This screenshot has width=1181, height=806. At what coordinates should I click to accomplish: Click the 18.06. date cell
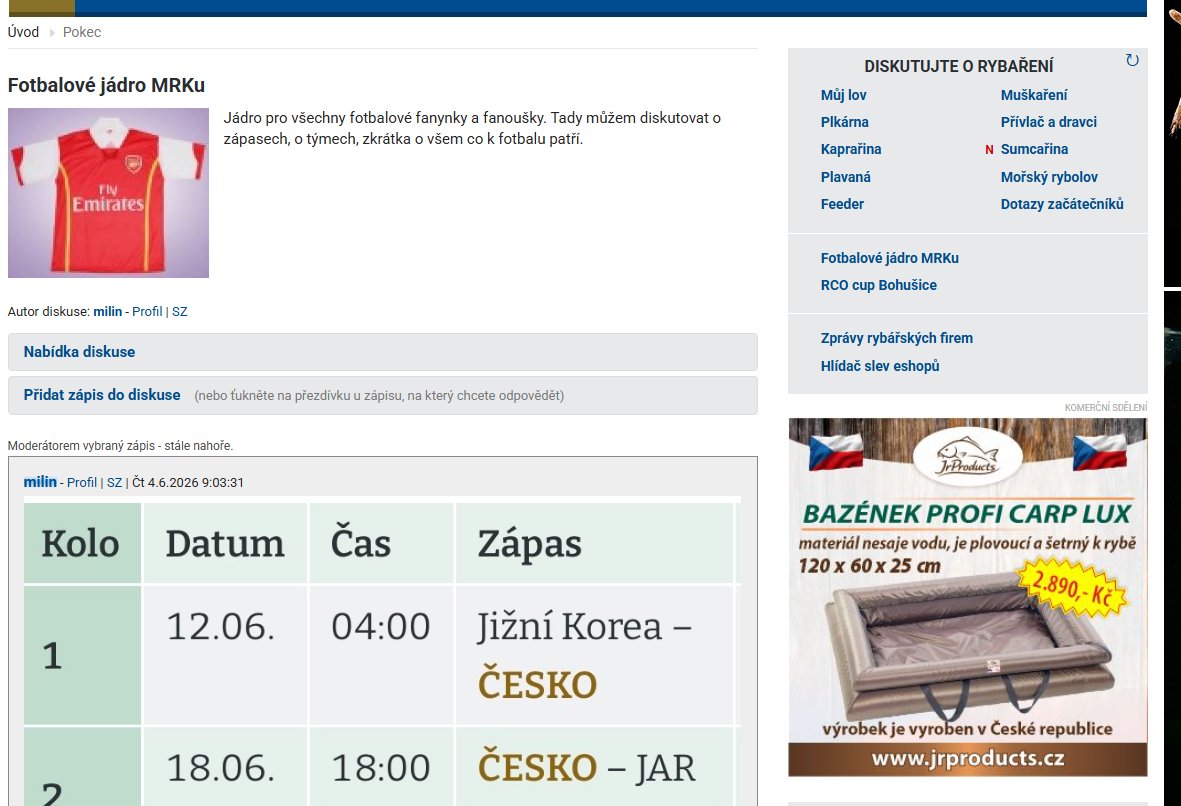[x=225, y=767]
